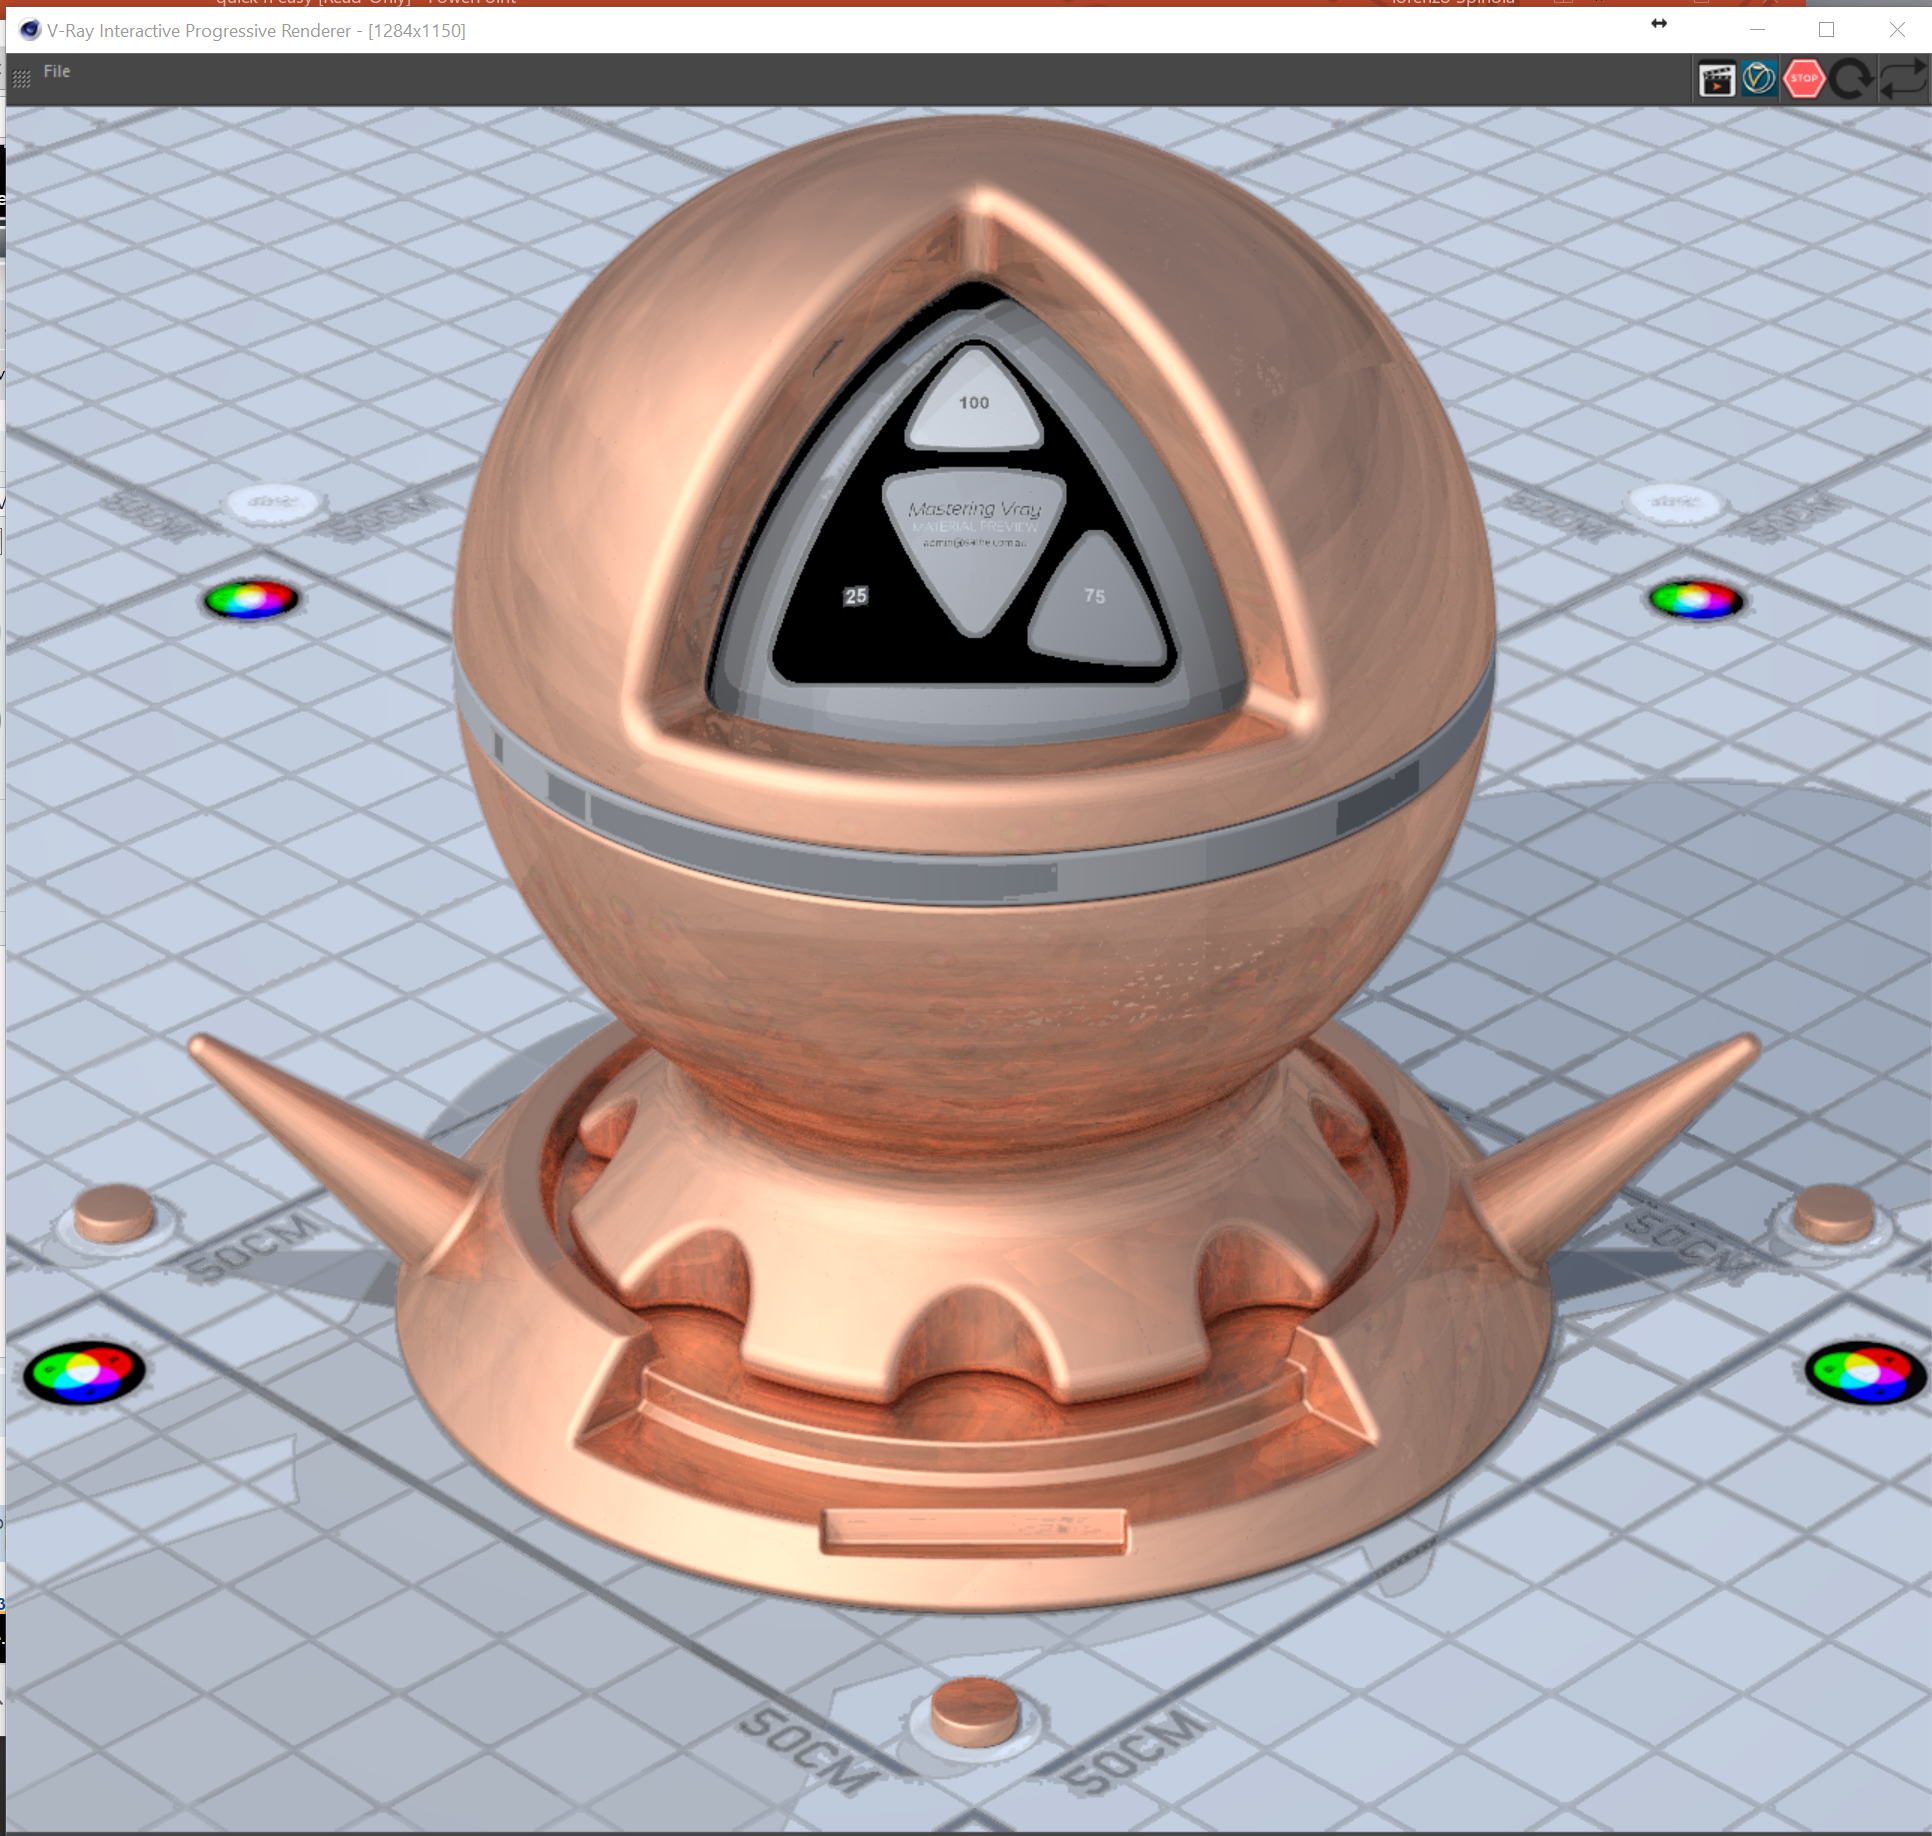Open the File menu

57,71
